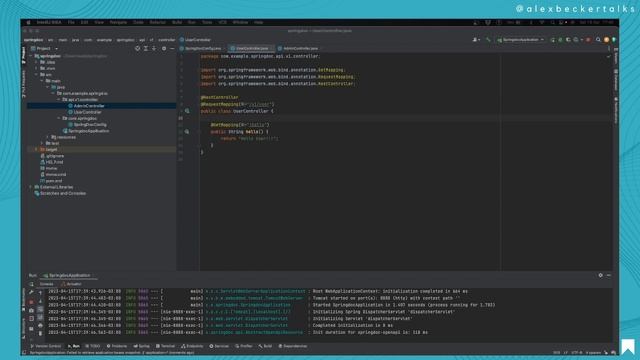The image size is (640, 360).
Task: Select .gitignore in the project tree
Action: pyautogui.click(x=52, y=156)
